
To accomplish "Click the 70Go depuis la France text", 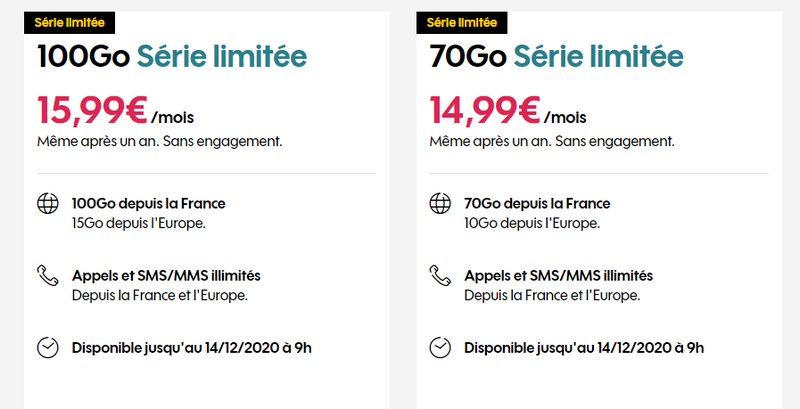I will click(537, 203).
